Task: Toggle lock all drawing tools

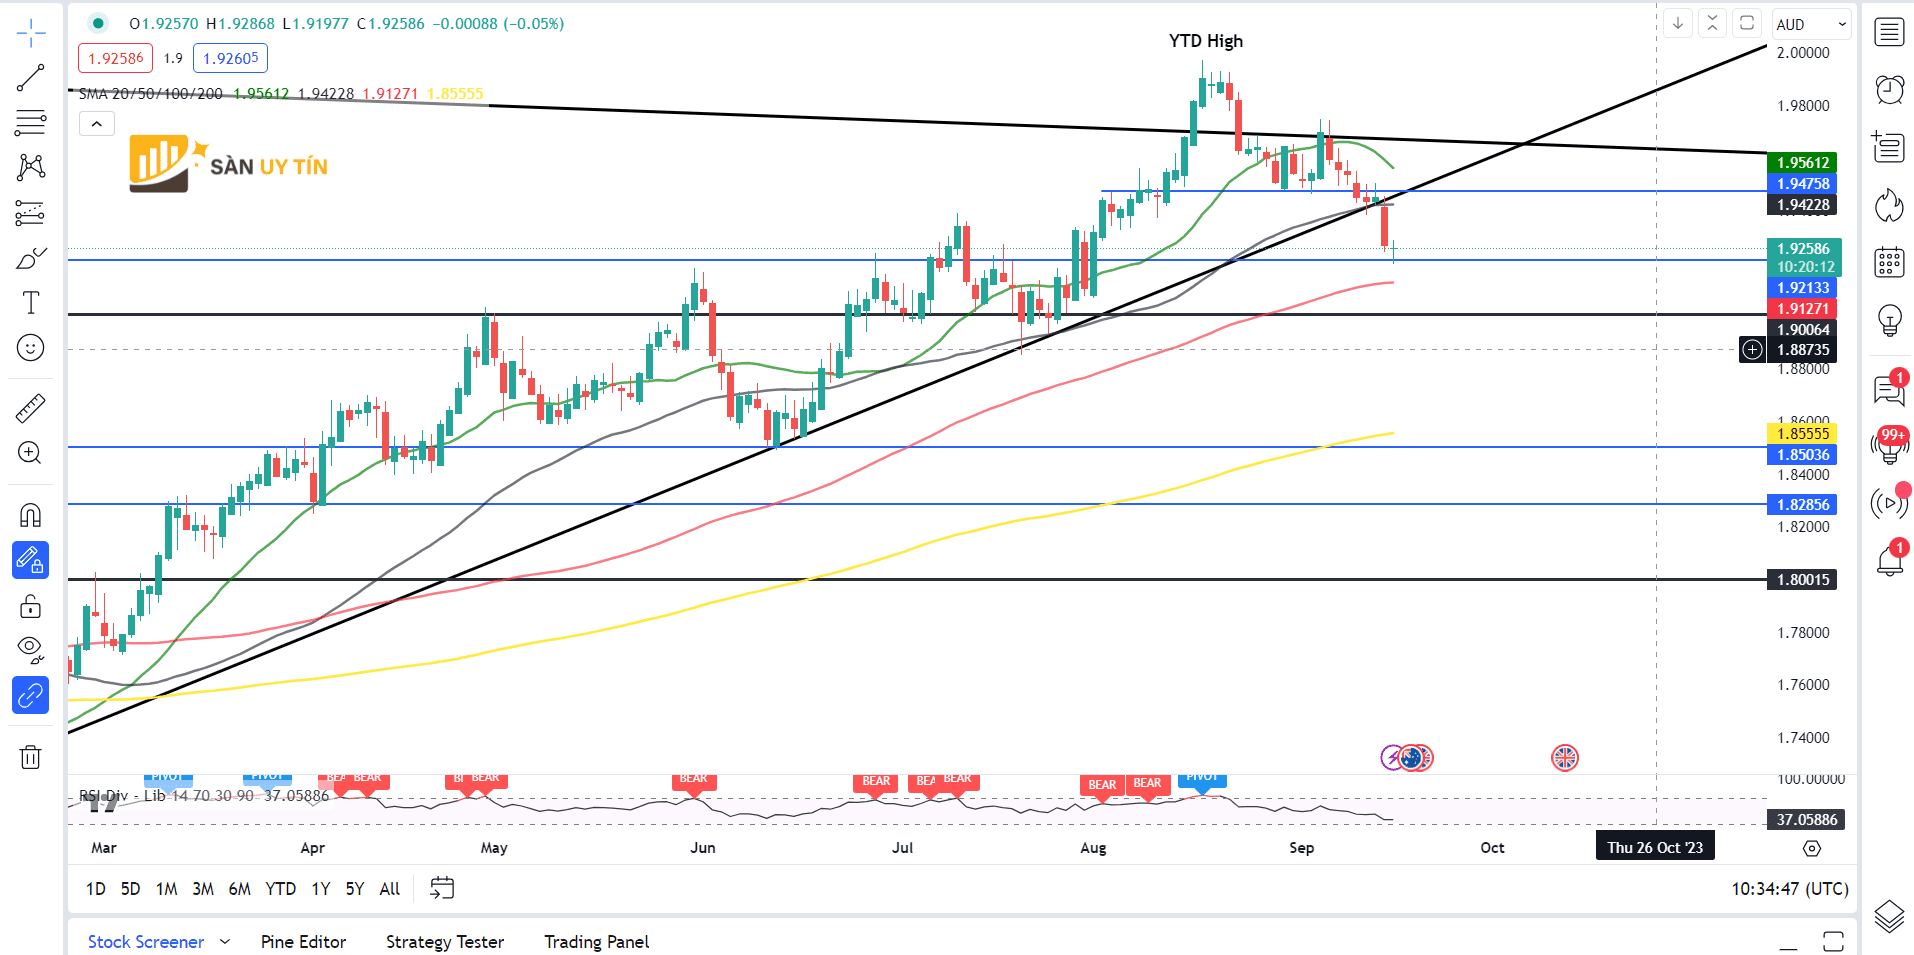Action: 31,606
